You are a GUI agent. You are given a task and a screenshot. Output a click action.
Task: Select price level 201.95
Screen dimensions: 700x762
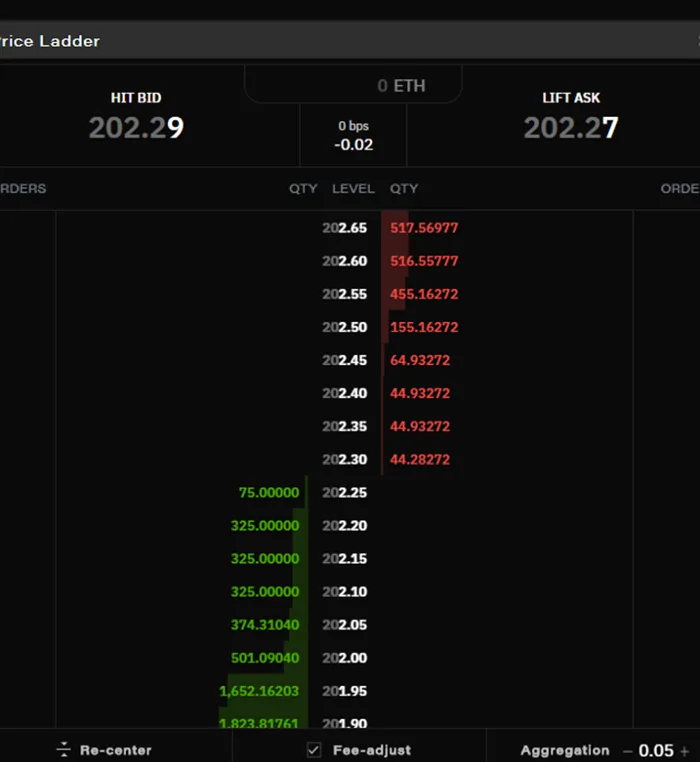[x=345, y=691]
